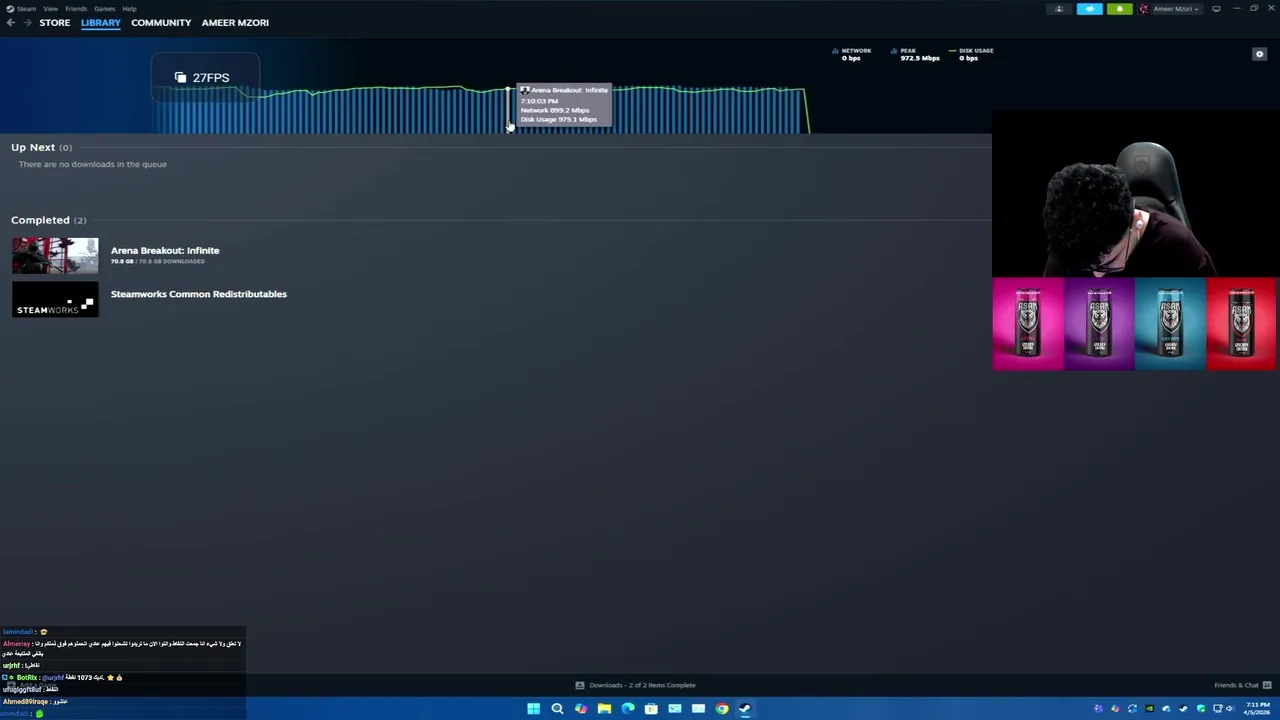Open File Explorer from taskbar
This screenshot has width=1280, height=720.
point(604,709)
